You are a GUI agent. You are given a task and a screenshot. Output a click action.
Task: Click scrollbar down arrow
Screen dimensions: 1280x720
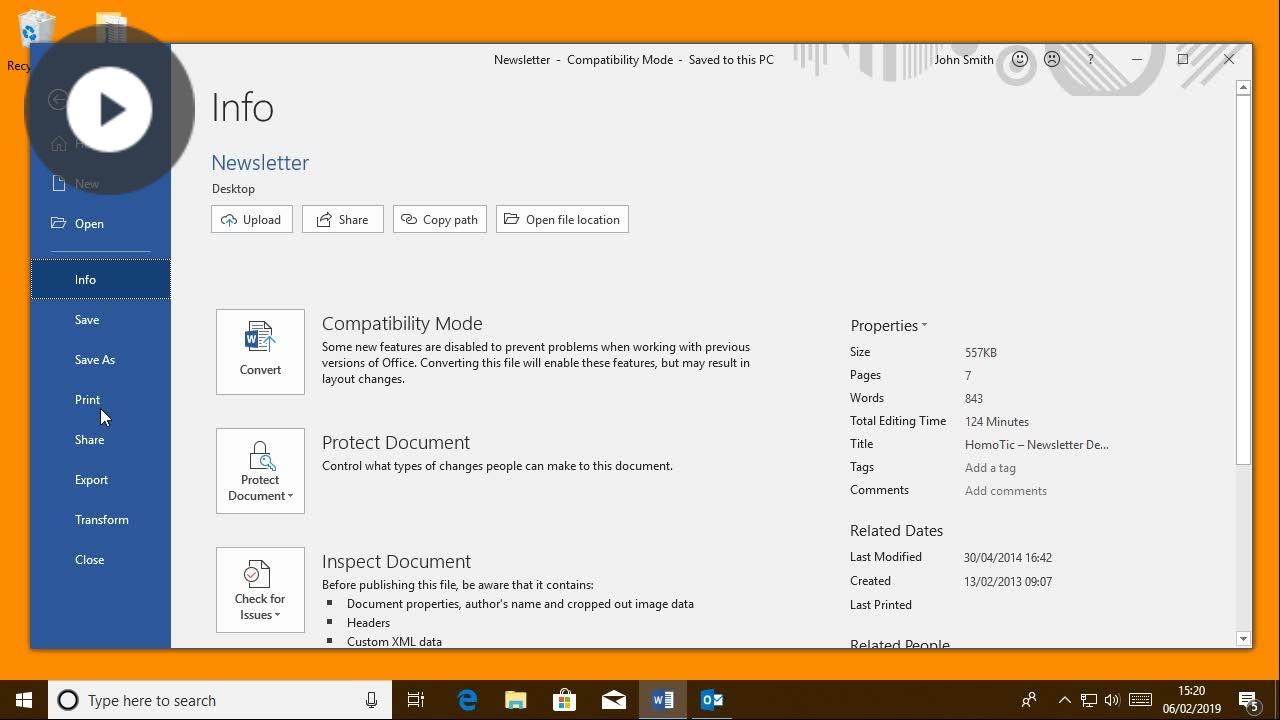(1244, 639)
